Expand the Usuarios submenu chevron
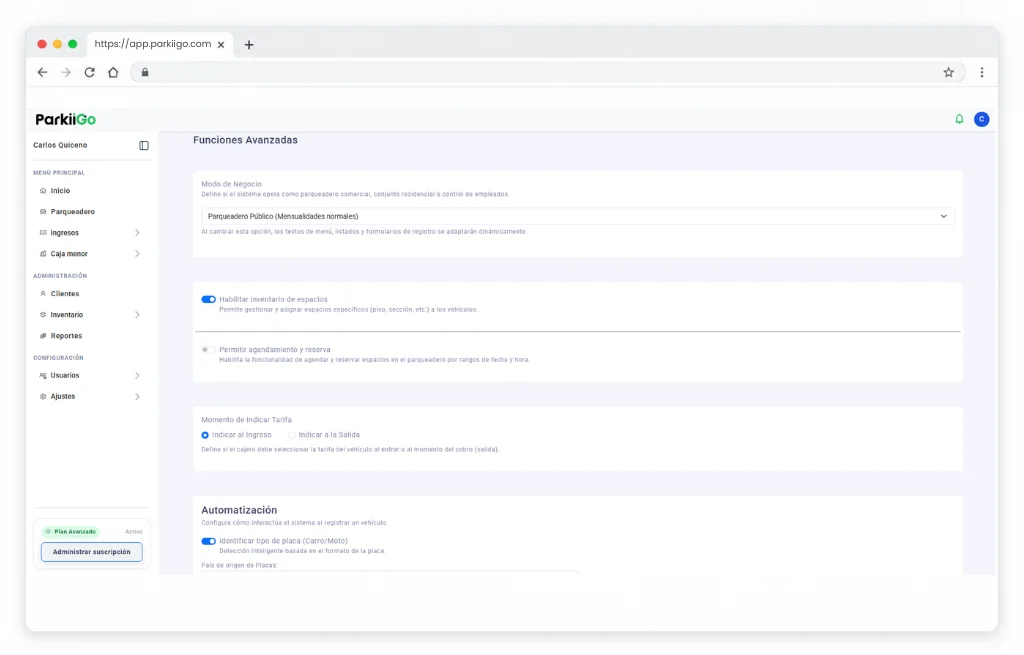 click(x=137, y=375)
